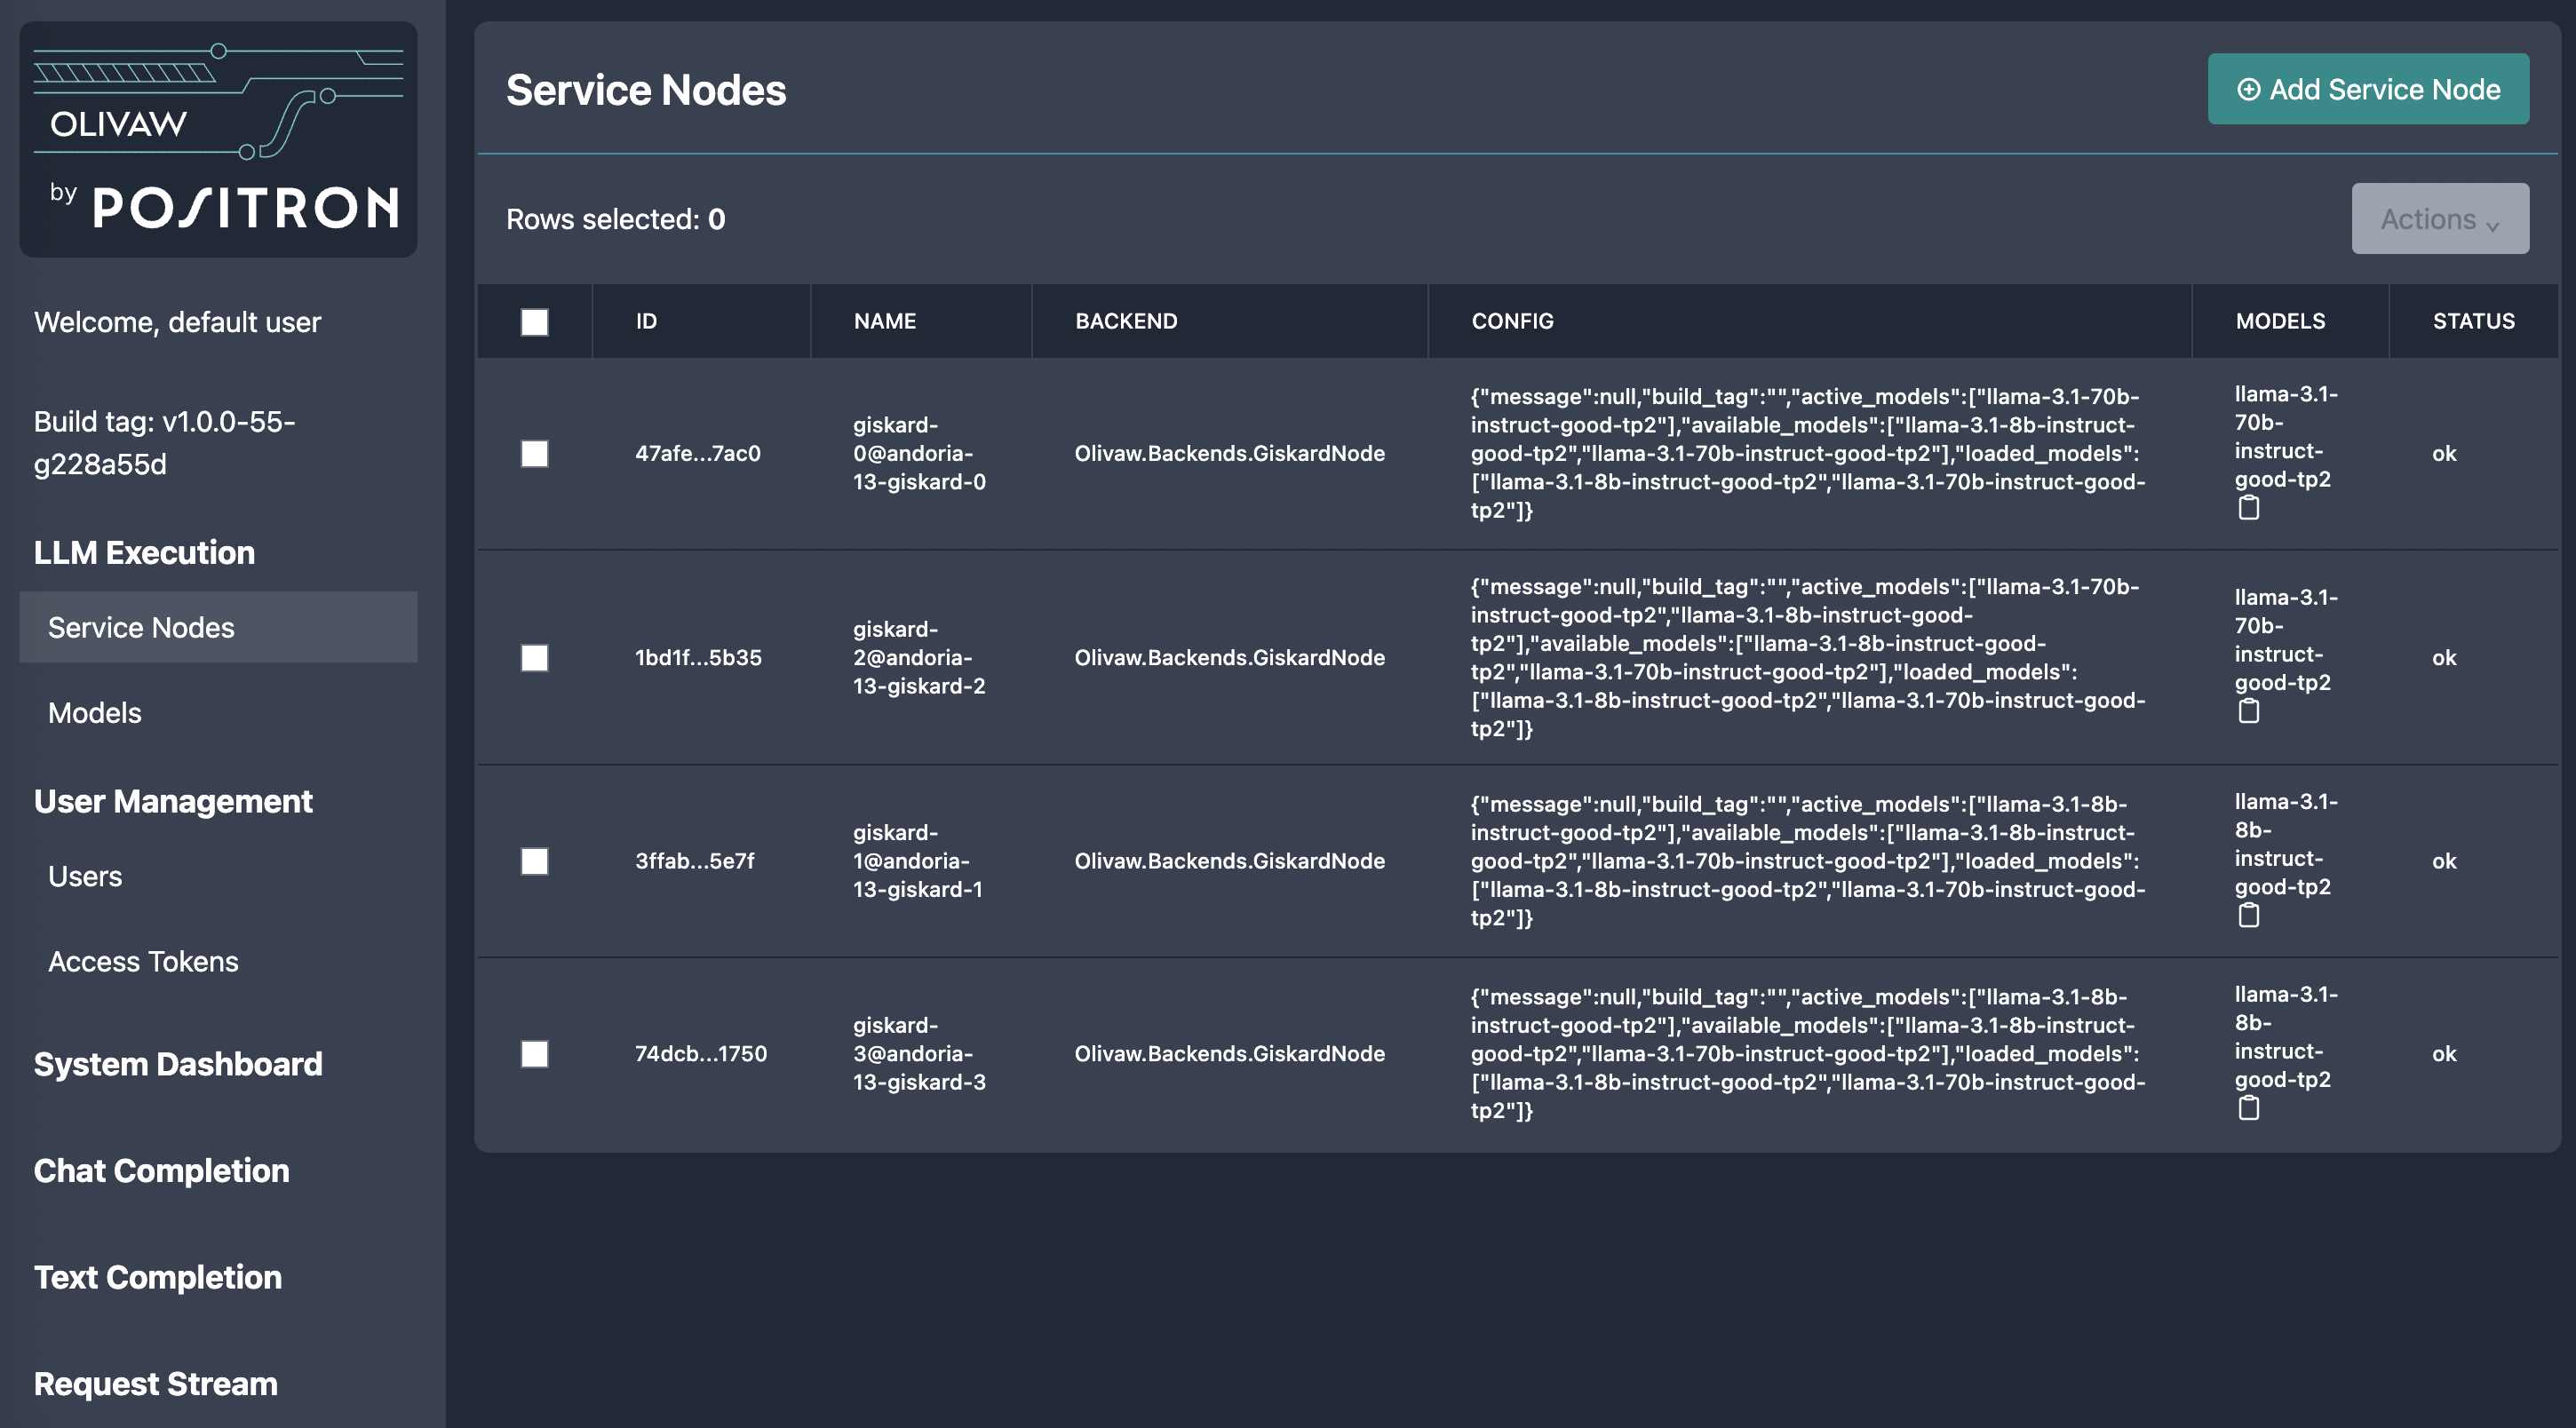This screenshot has height=1428, width=2576.
Task: Click ID cell 1bd1f...5b35
Action: [x=698, y=657]
